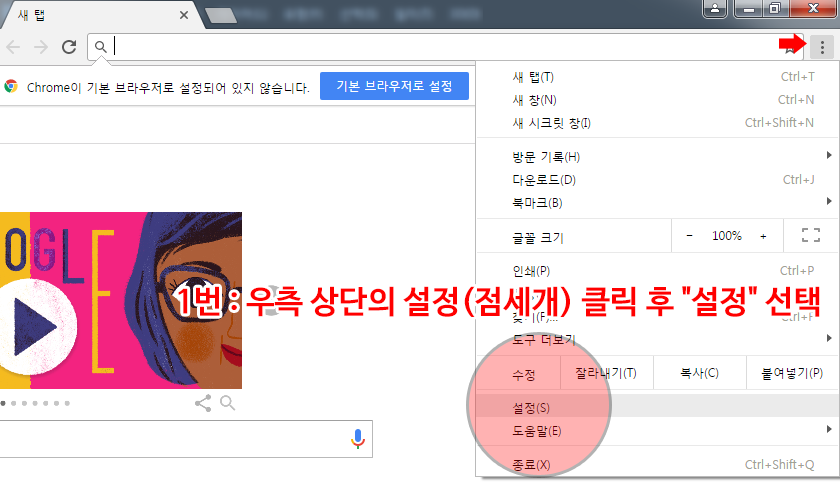The height and width of the screenshot is (498, 840).
Task: Select the 새 탭 tab title
Action: tap(31, 15)
